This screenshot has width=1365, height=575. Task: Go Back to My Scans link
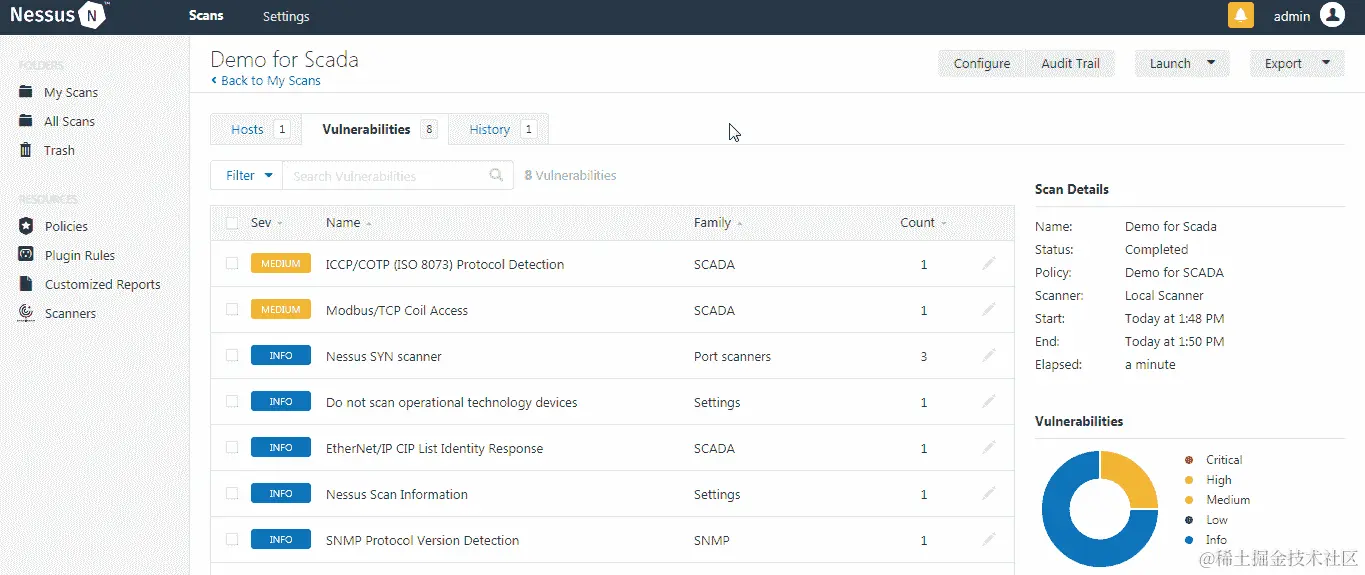[x=266, y=81]
